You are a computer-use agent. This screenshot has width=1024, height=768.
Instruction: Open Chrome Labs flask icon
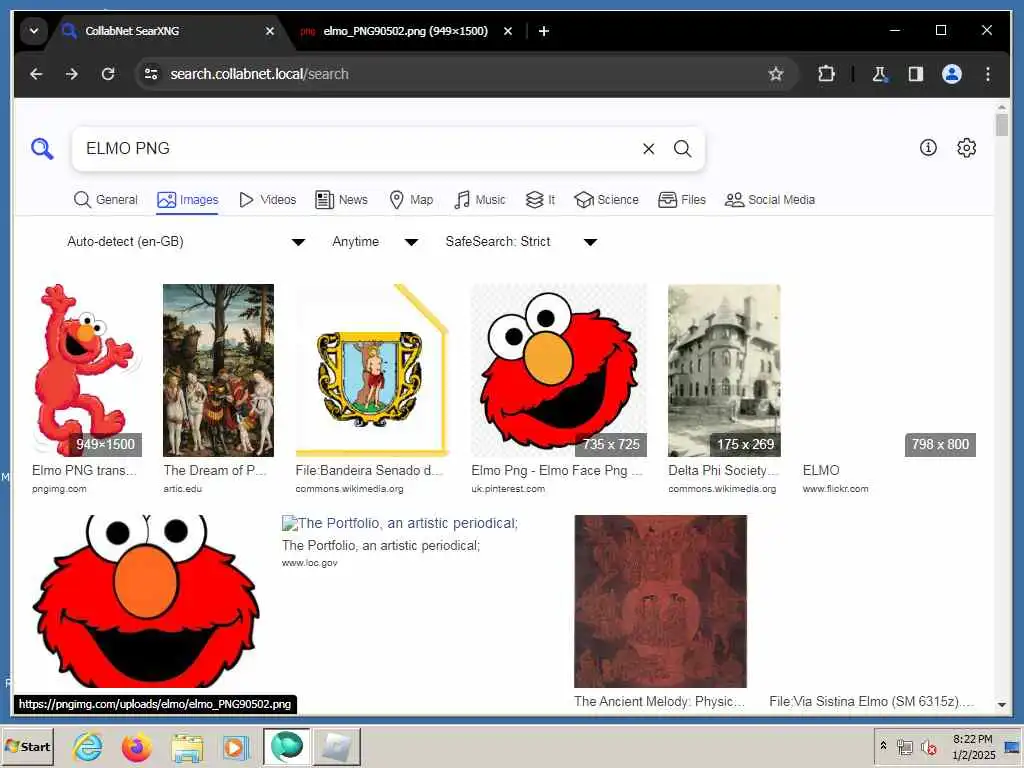coord(880,74)
